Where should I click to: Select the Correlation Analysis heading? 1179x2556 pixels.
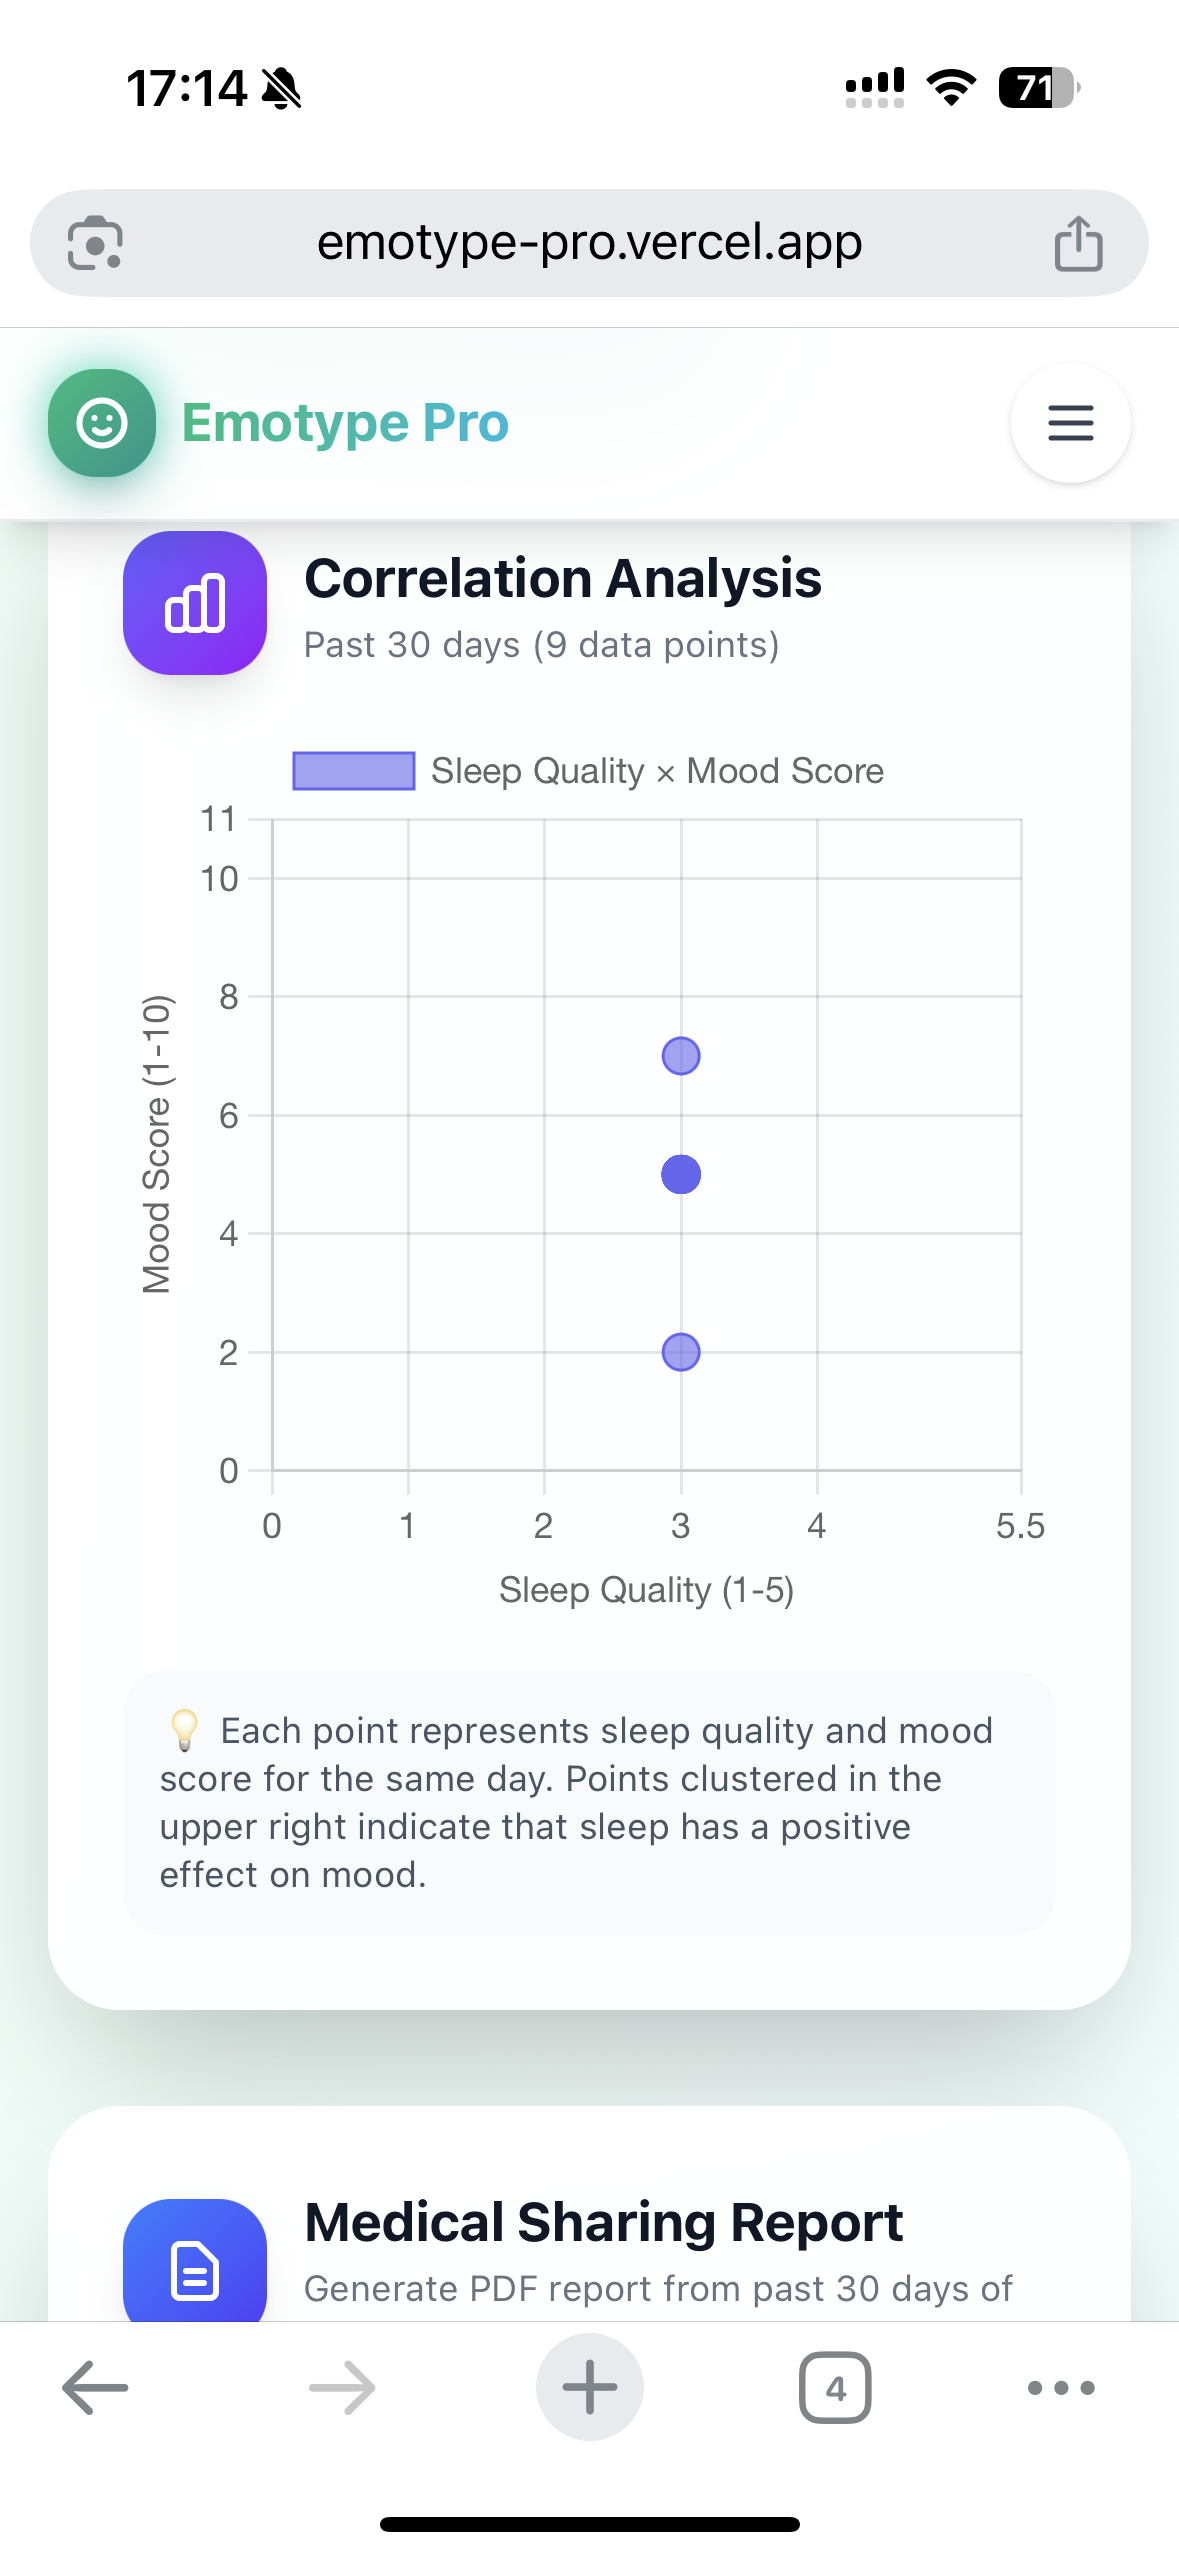pyautogui.click(x=563, y=577)
